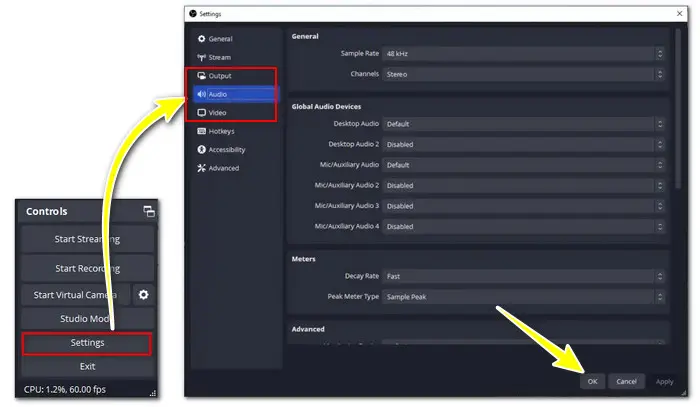Open Settings from Controls panel
The image size is (700, 407).
pyautogui.click(x=88, y=343)
